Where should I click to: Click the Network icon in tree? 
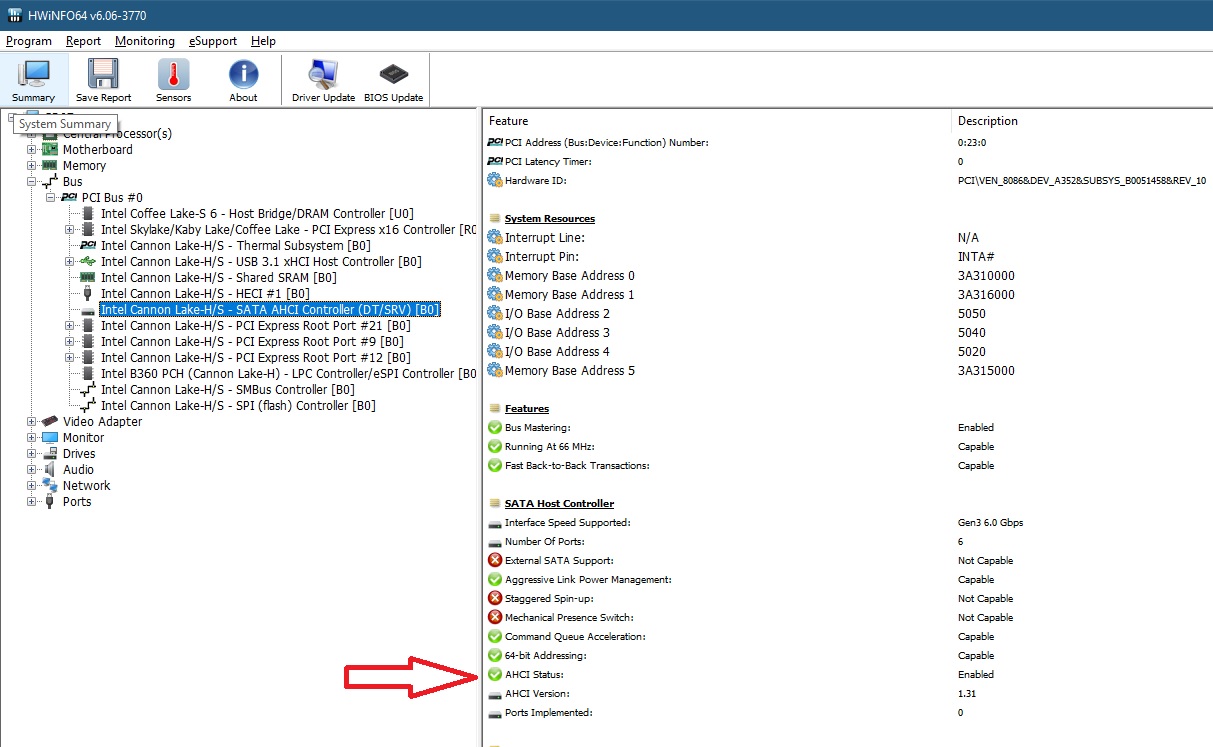coord(50,485)
